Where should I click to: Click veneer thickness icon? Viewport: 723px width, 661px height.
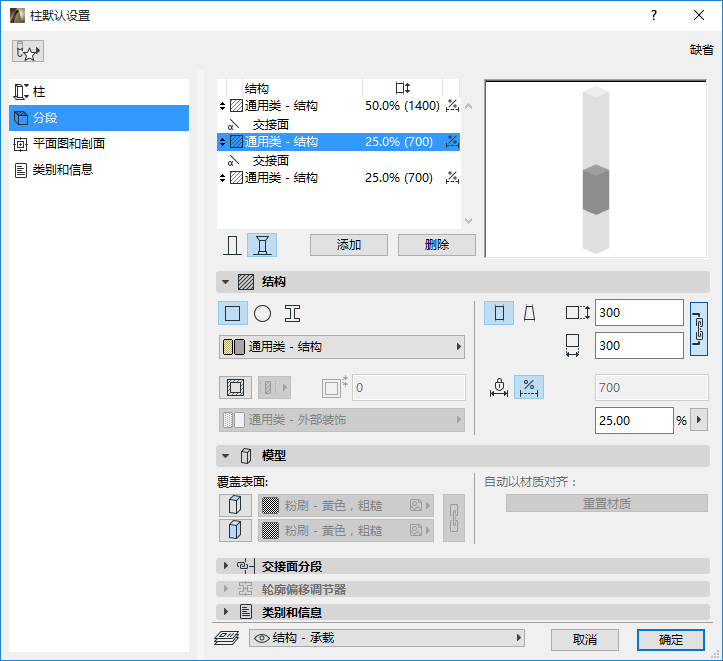click(334, 387)
